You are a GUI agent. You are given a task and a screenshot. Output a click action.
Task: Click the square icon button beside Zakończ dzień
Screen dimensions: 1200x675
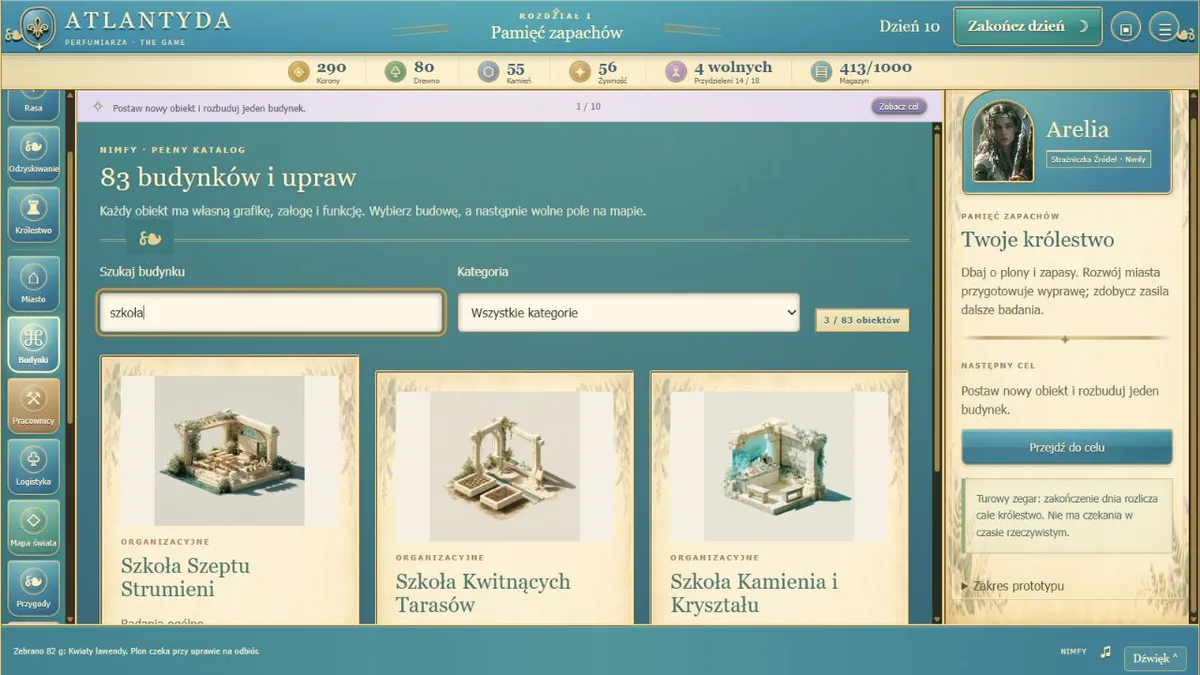pos(1126,28)
